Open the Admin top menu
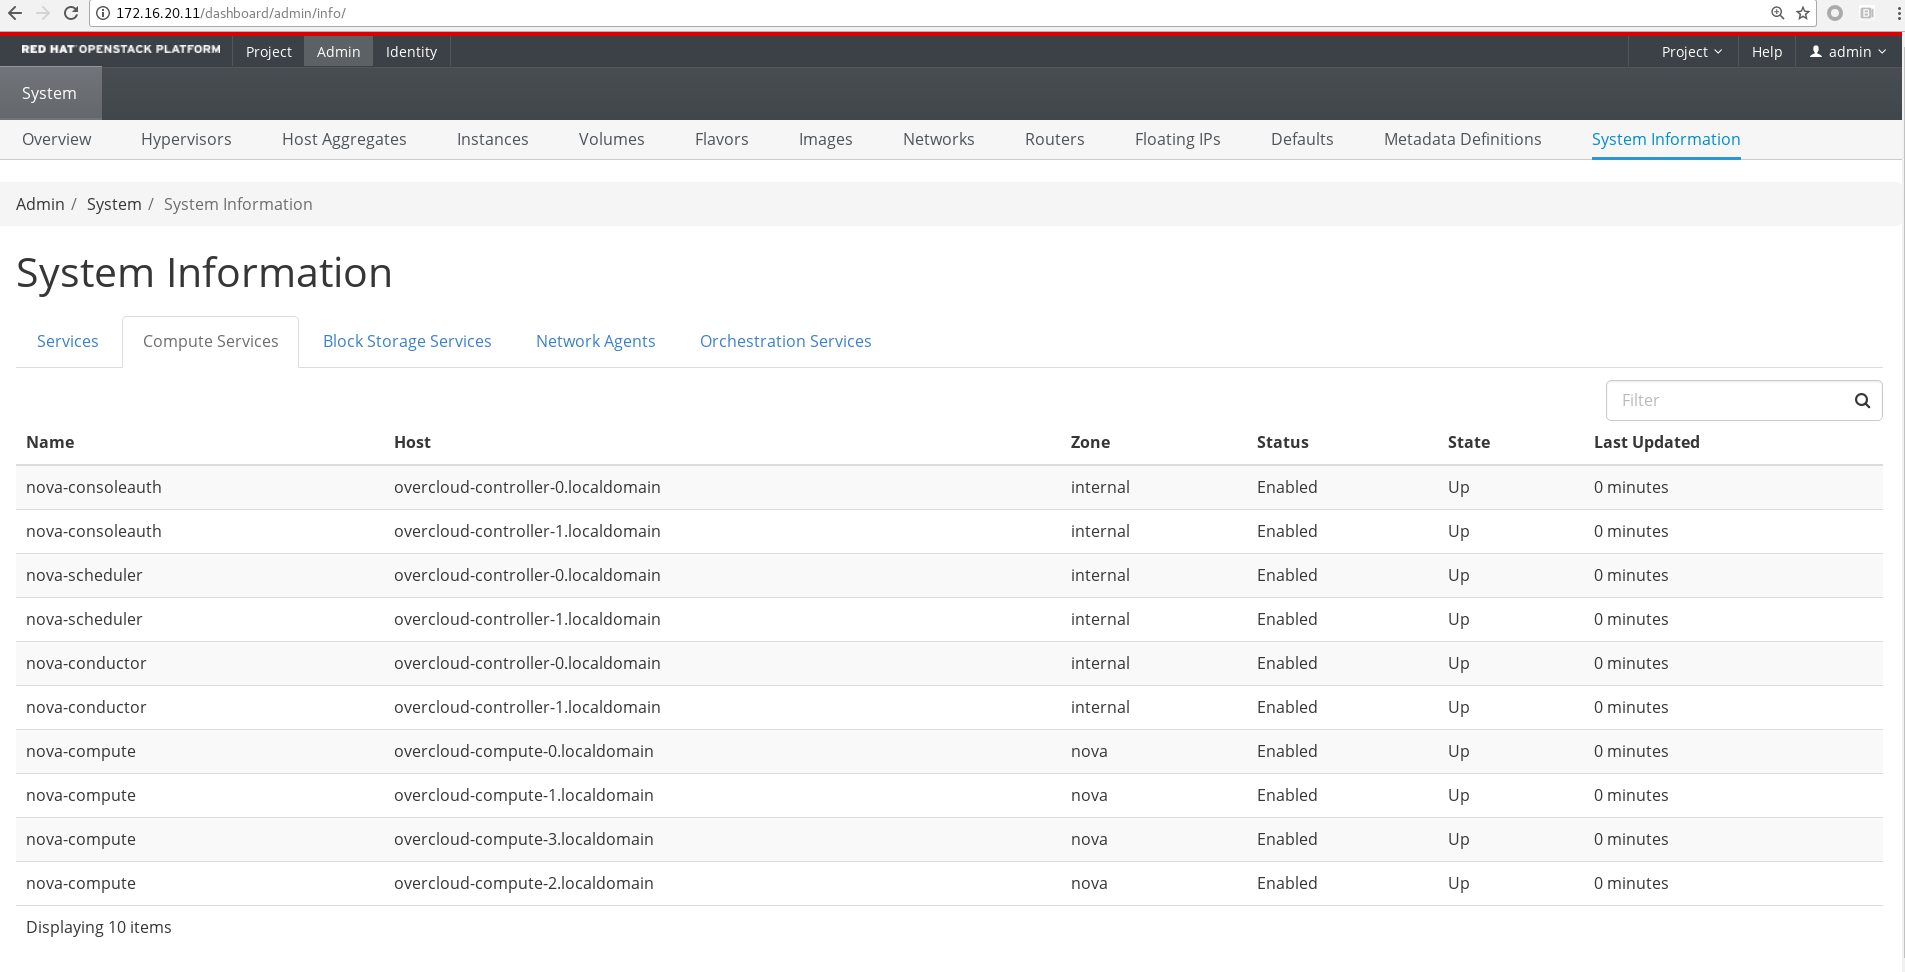This screenshot has width=1905, height=972. pyautogui.click(x=338, y=52)
